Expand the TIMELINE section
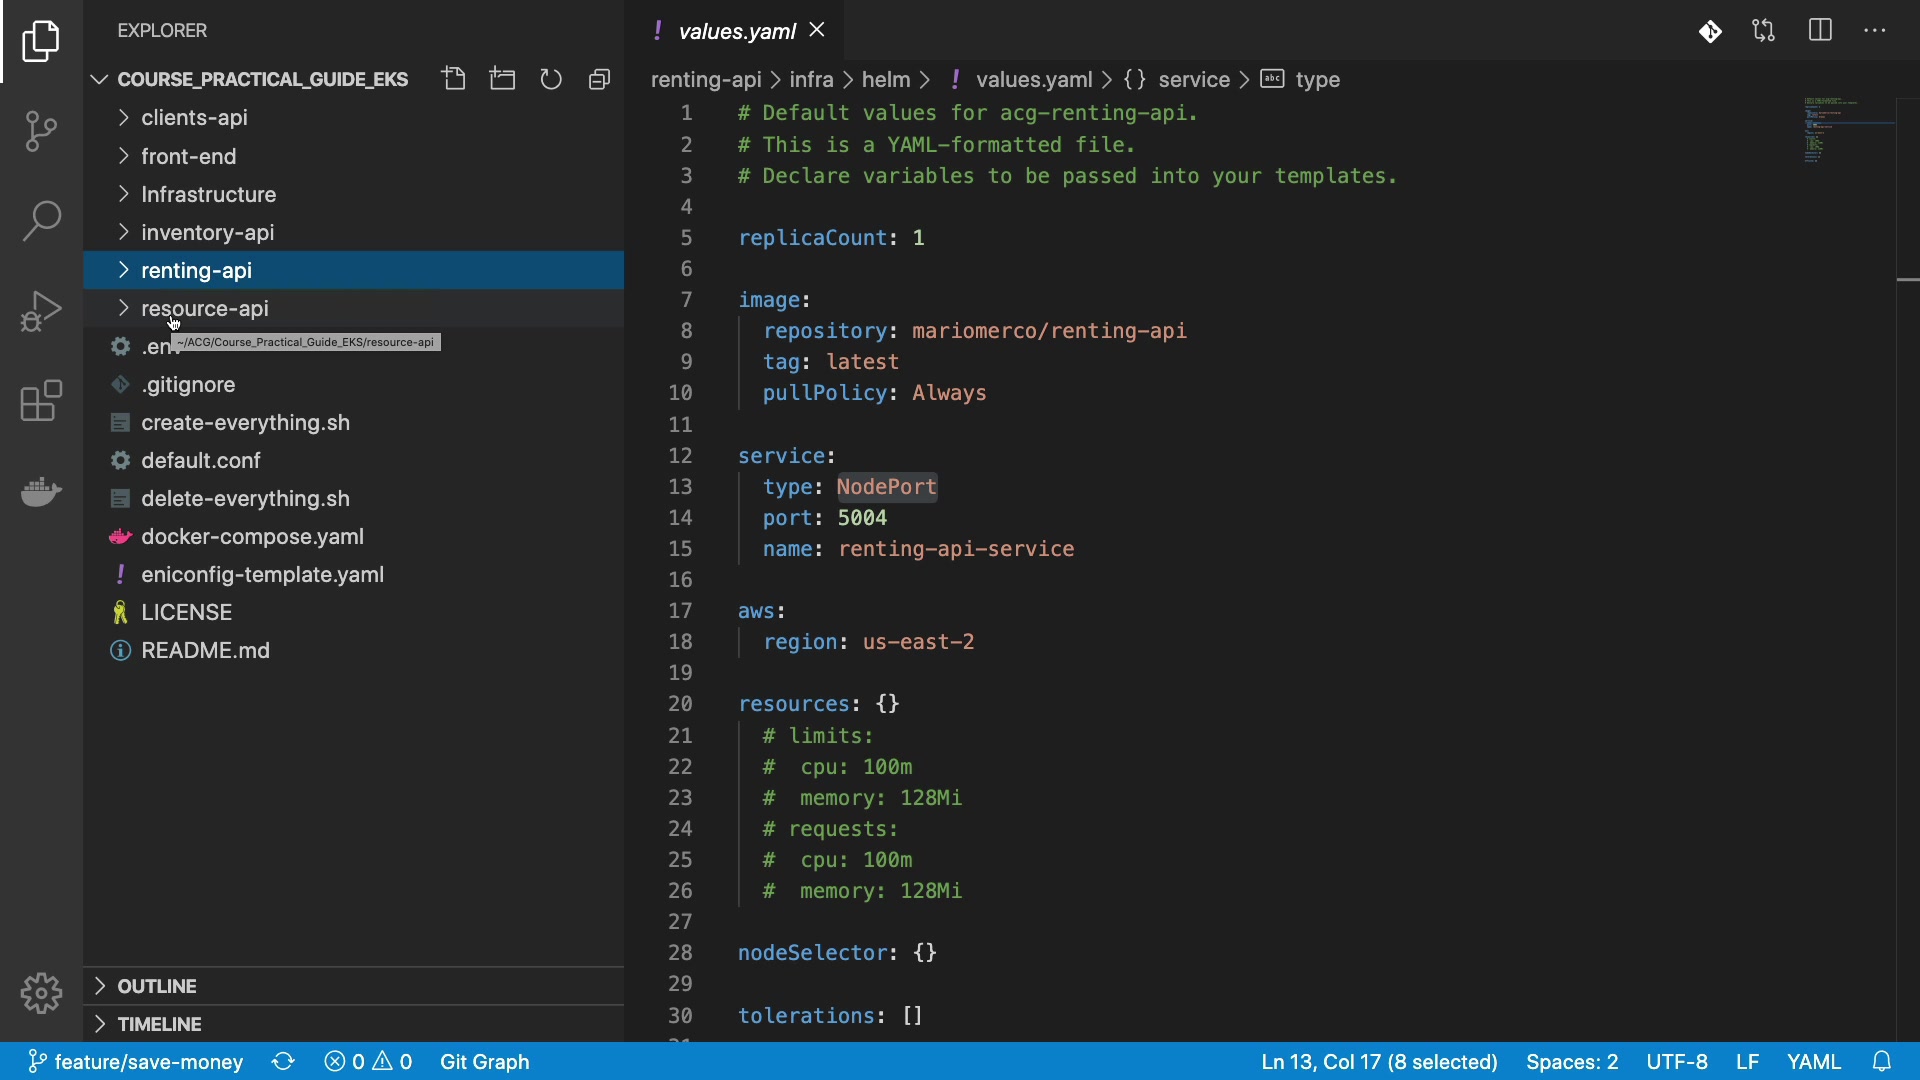 pyautogui.click(x=158, y=1024)
